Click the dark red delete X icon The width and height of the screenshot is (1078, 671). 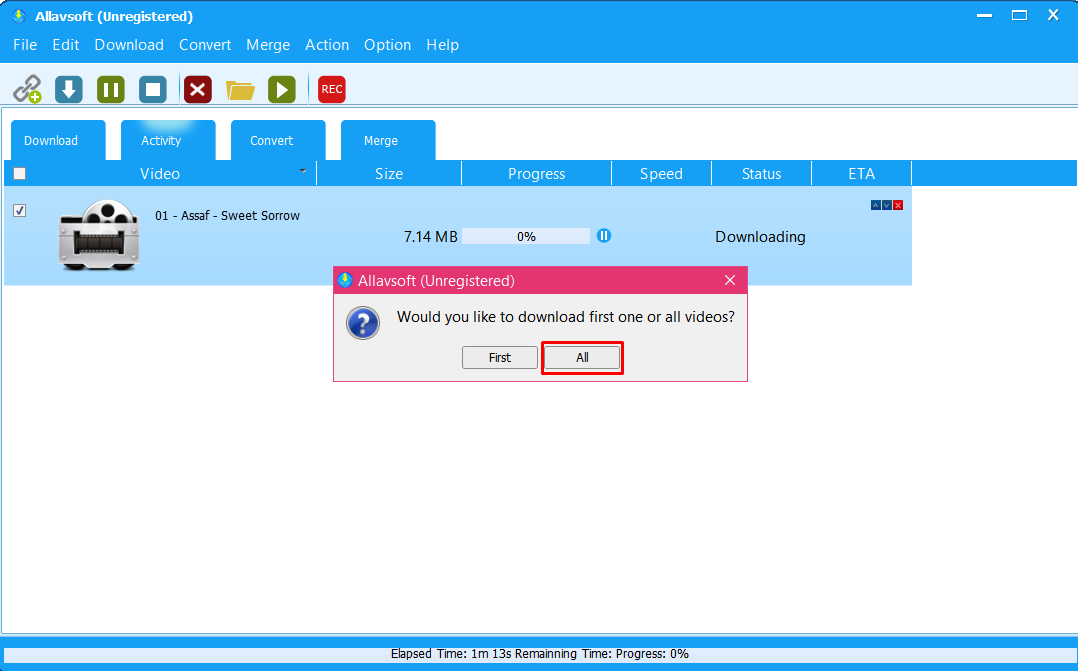click(198, 89)
